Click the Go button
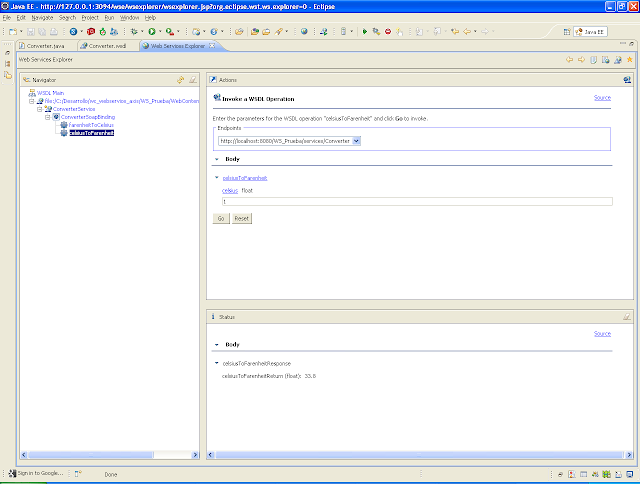This screenshot has height=484, width=640. pos(221,219)
